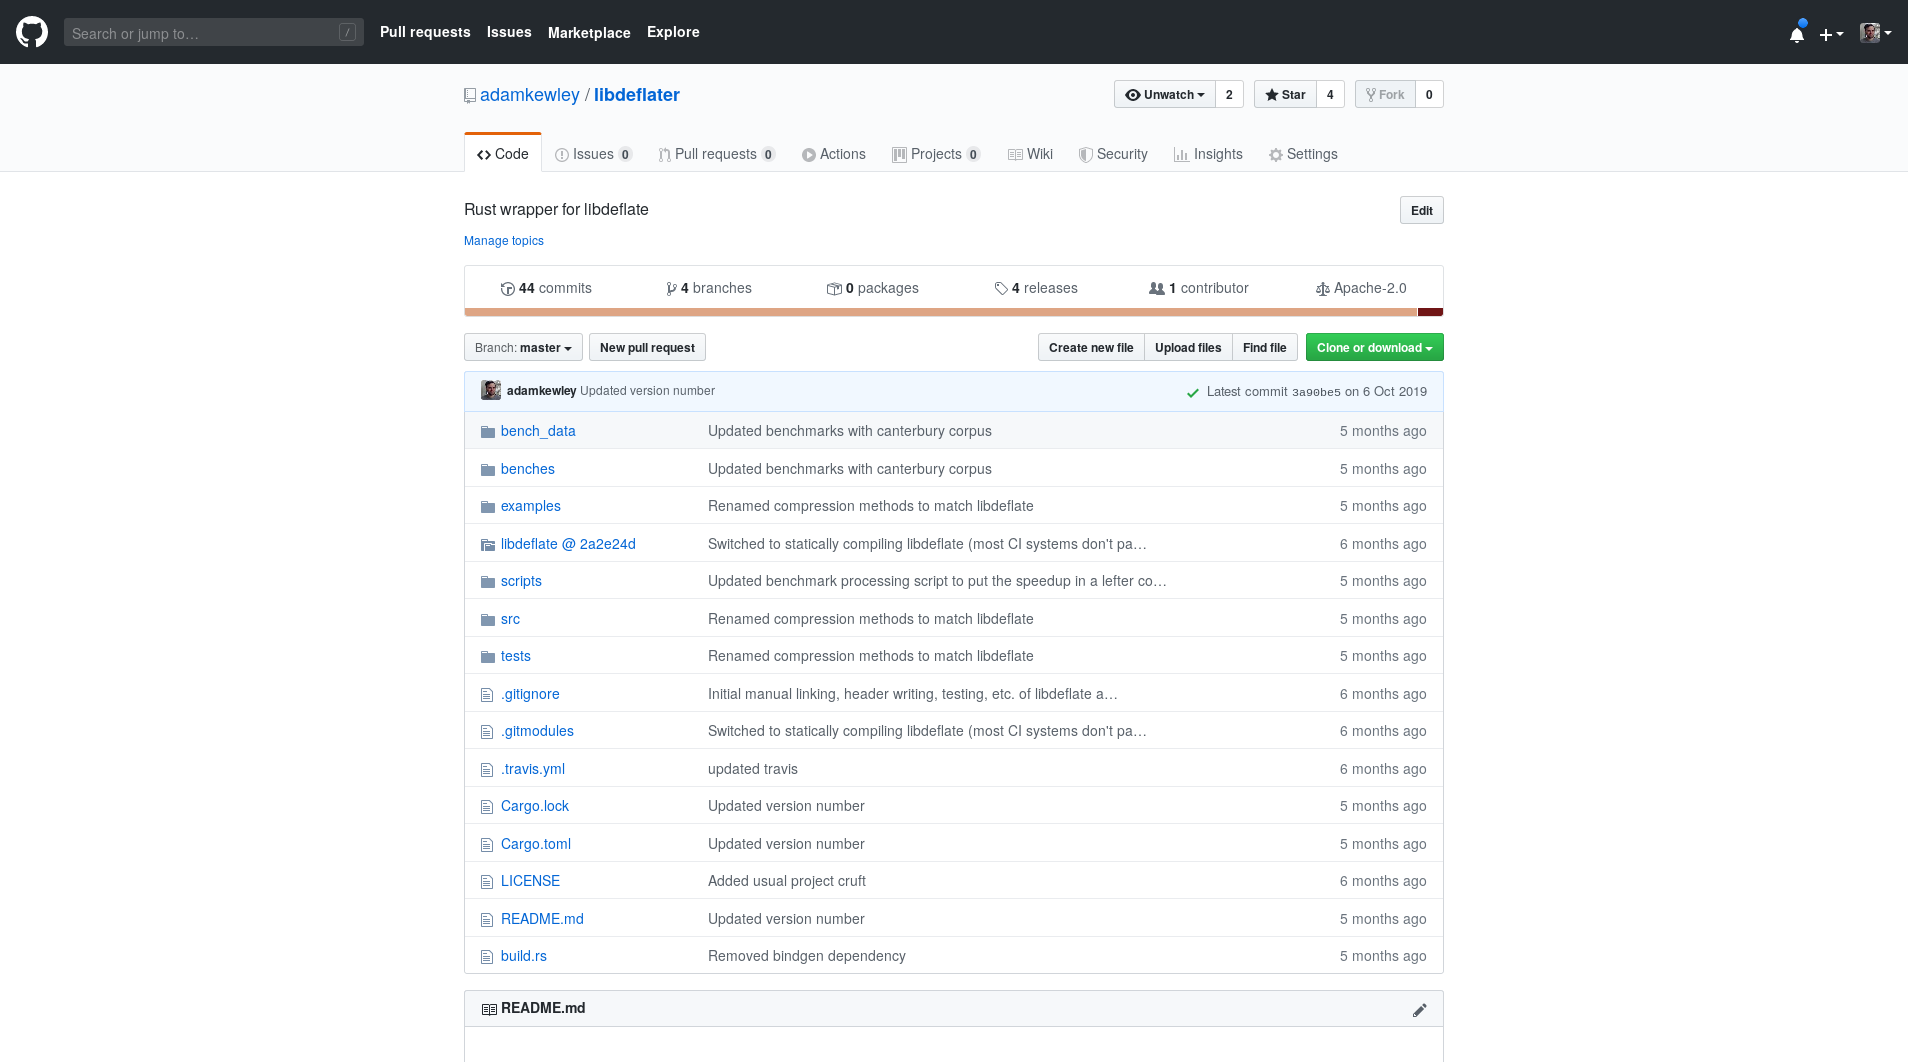Open the scripts folder
The image size is (1908, 1062).
pos(521,581)
